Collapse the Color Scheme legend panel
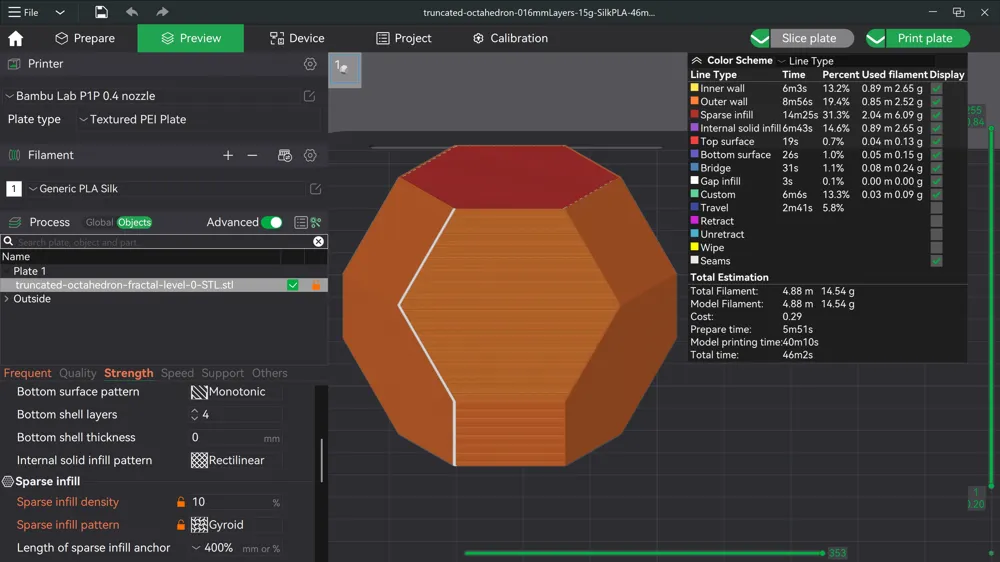The width and height of the screenshot is (1000, 562). point(696,61)
